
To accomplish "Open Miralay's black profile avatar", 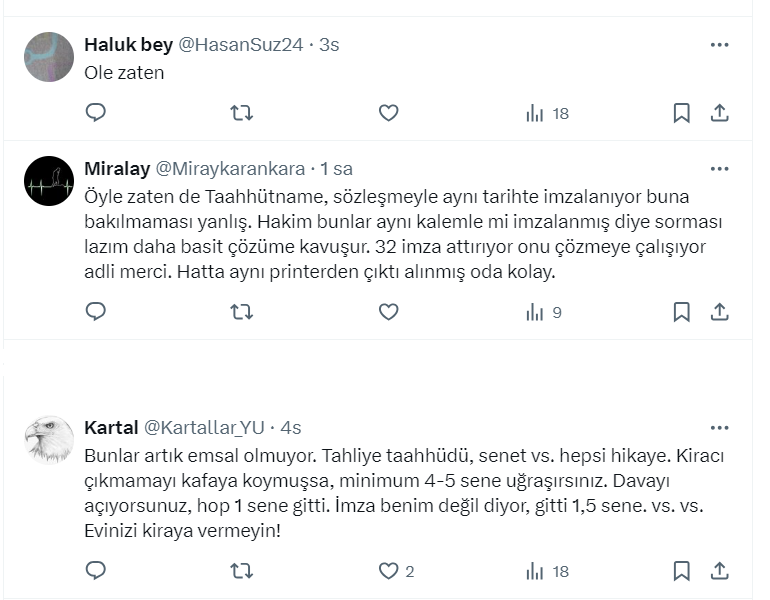I will (49, 181).
